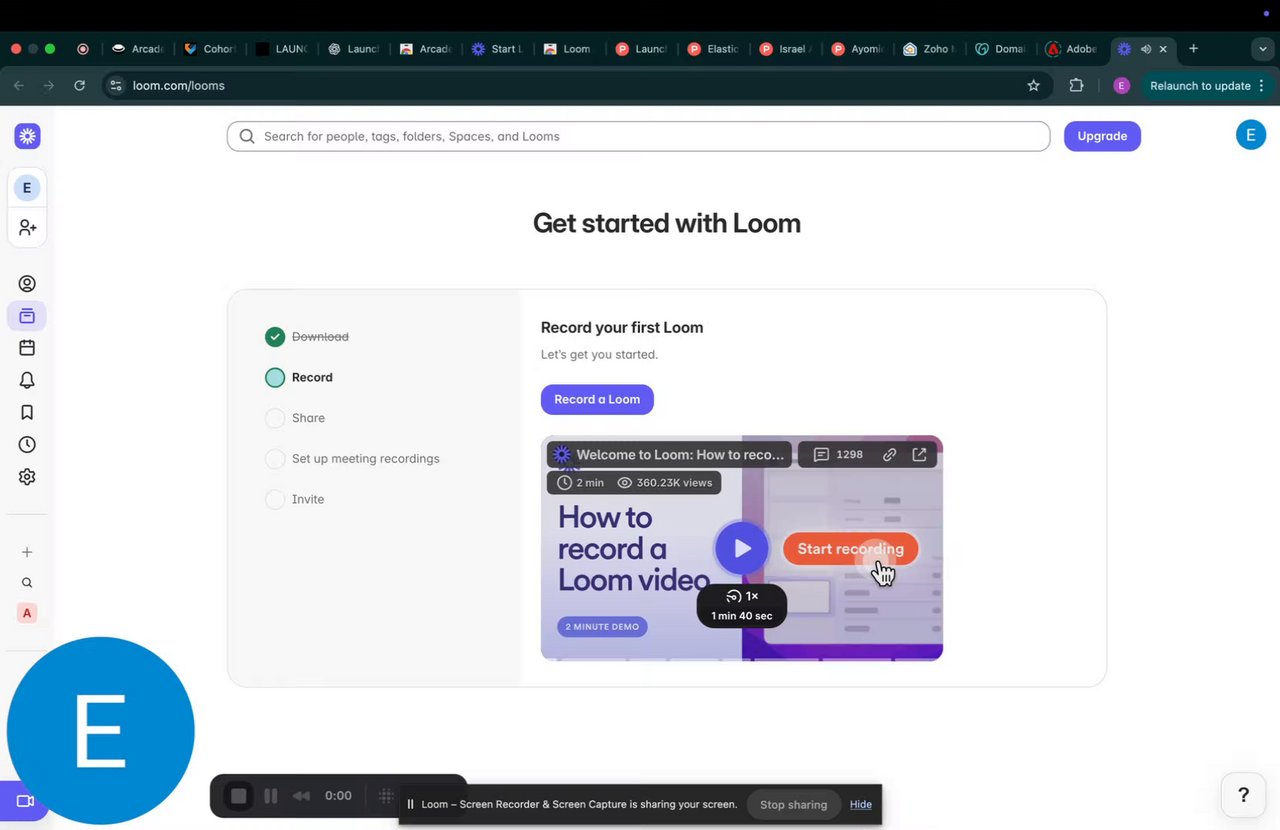
Task: Open a new browser tab
Action: click(1193, 49)
